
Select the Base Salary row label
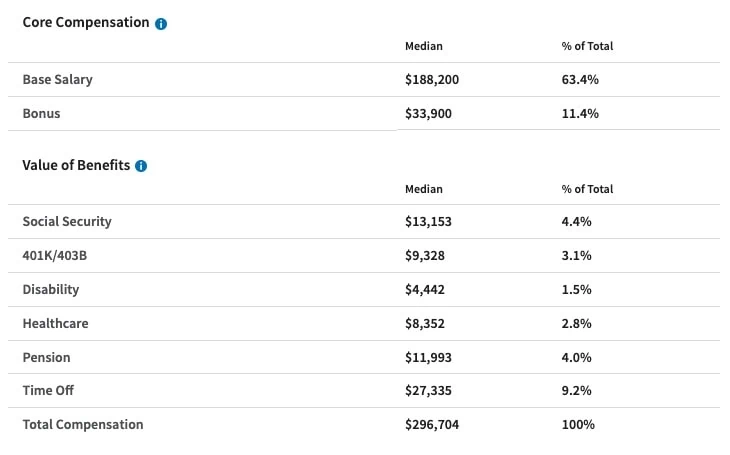57,79
